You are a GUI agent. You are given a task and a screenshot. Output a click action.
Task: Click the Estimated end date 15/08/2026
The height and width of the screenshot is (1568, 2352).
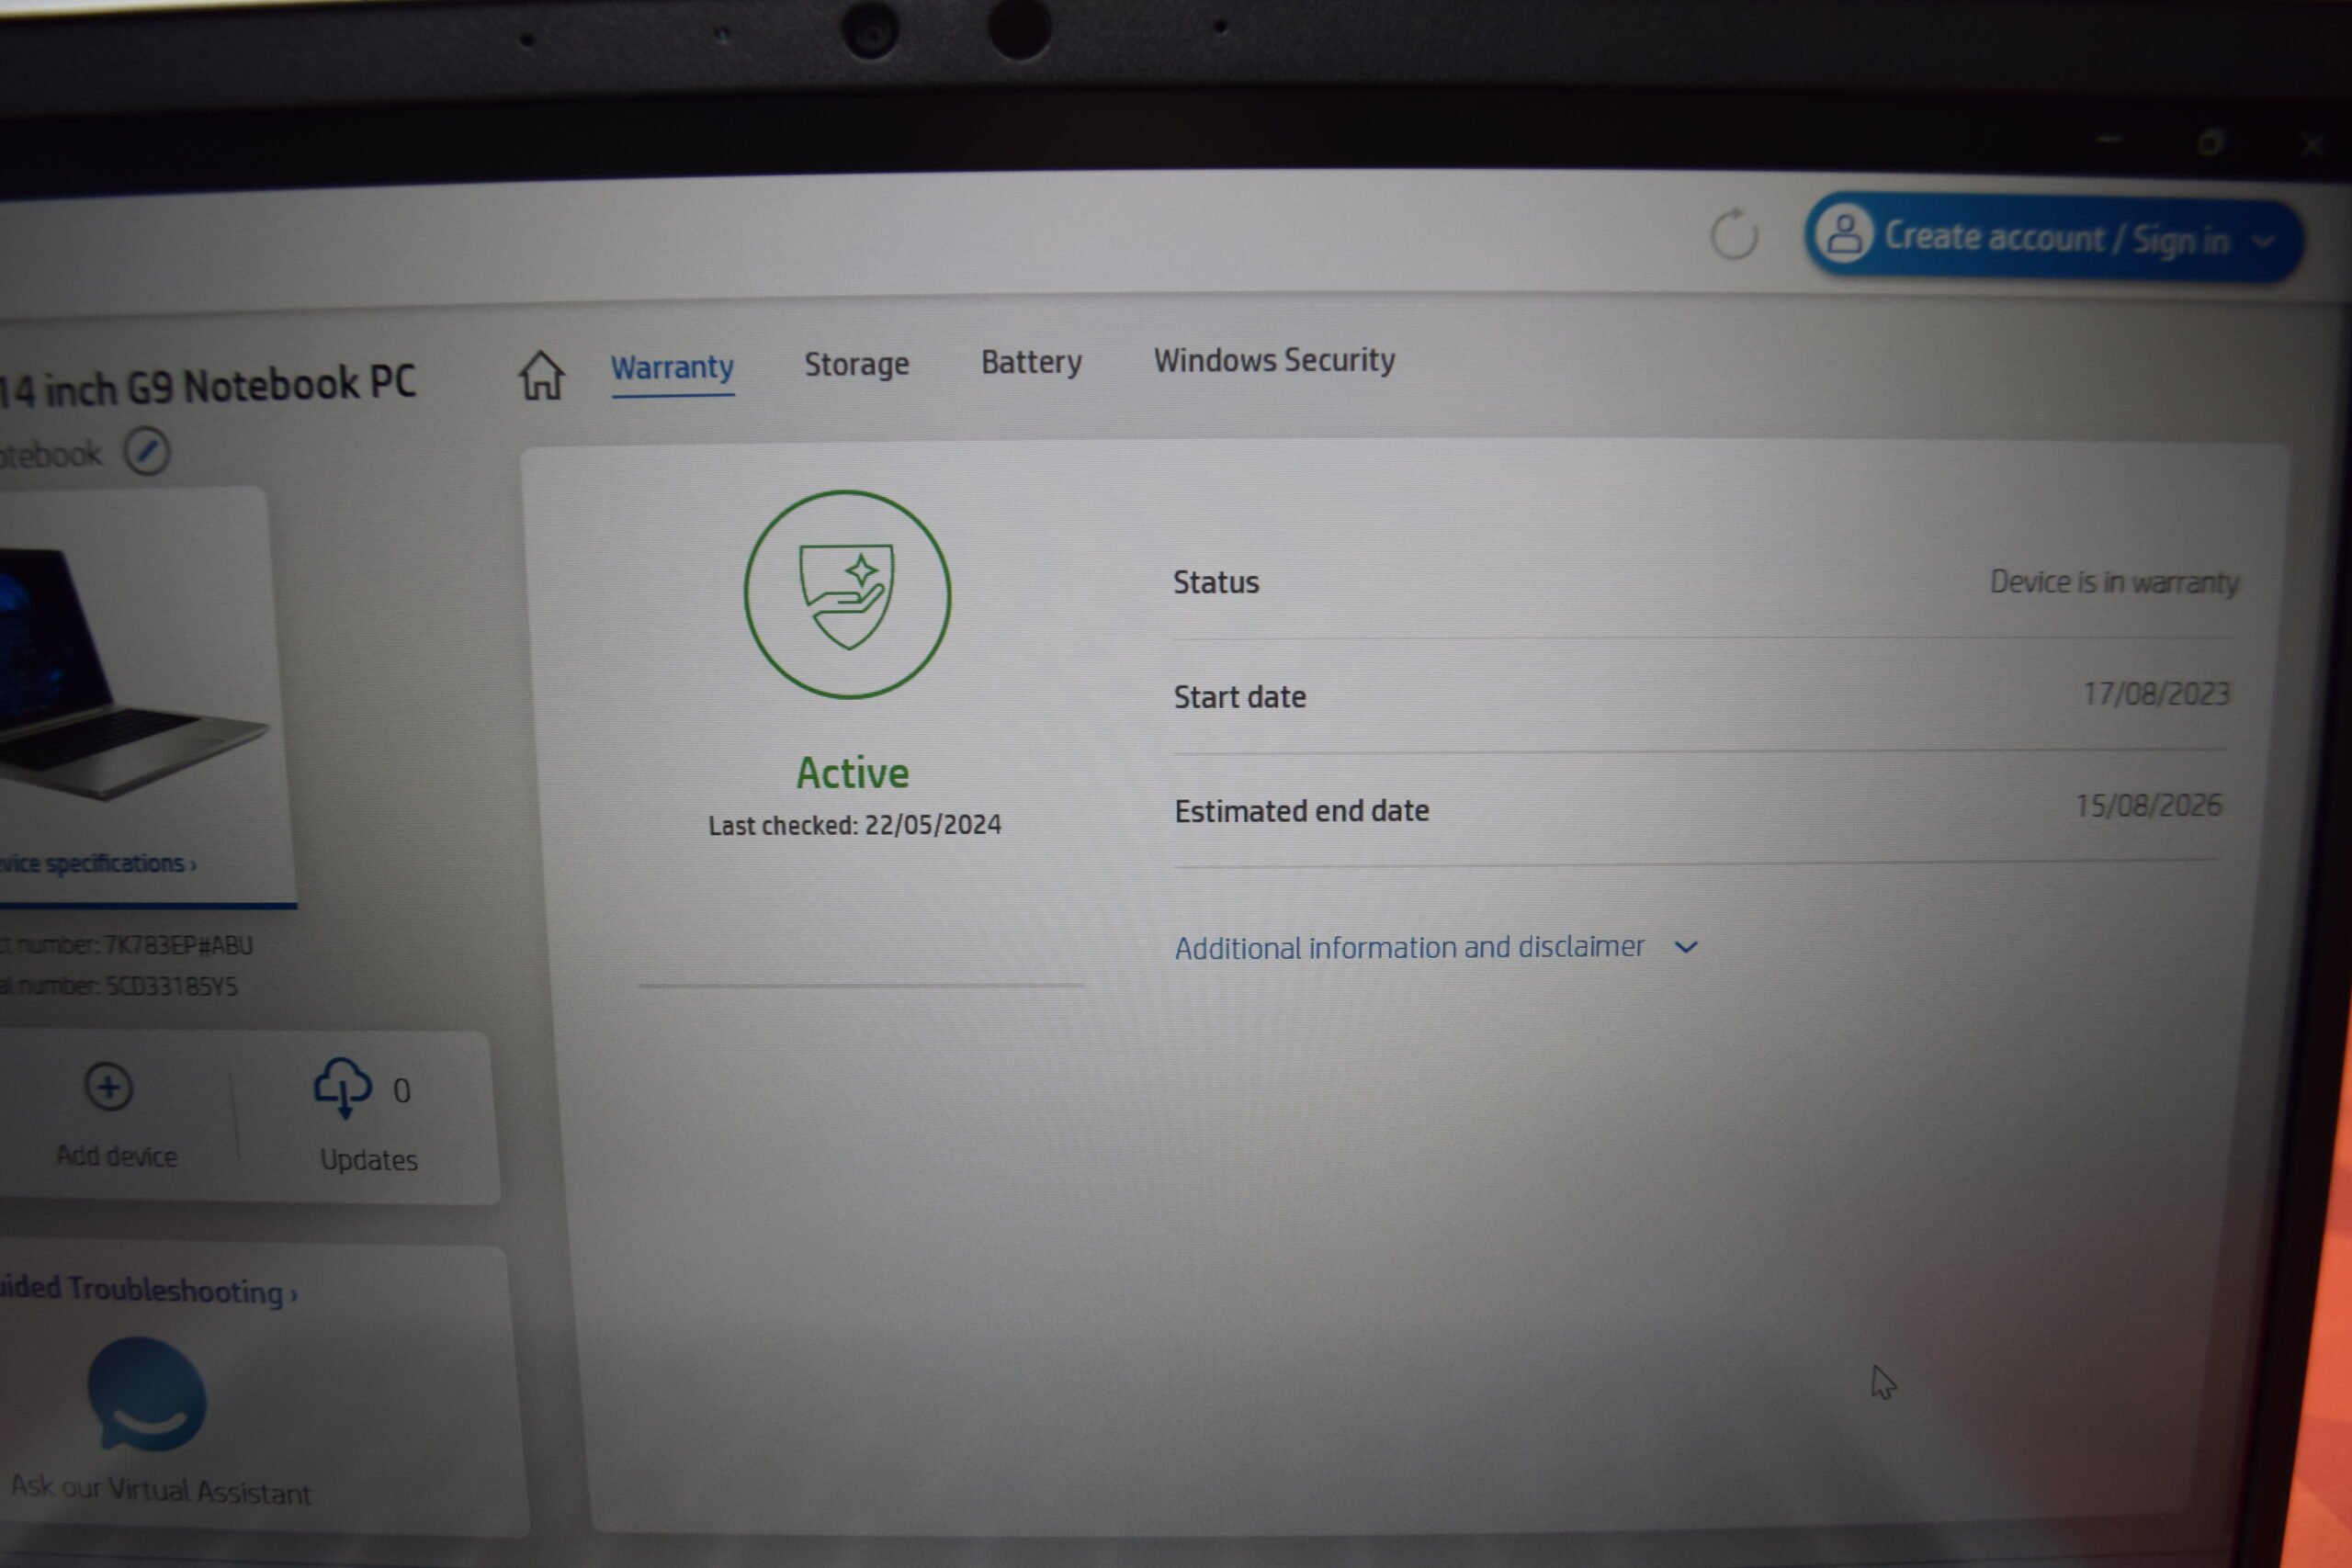[x=2148, y=805]
